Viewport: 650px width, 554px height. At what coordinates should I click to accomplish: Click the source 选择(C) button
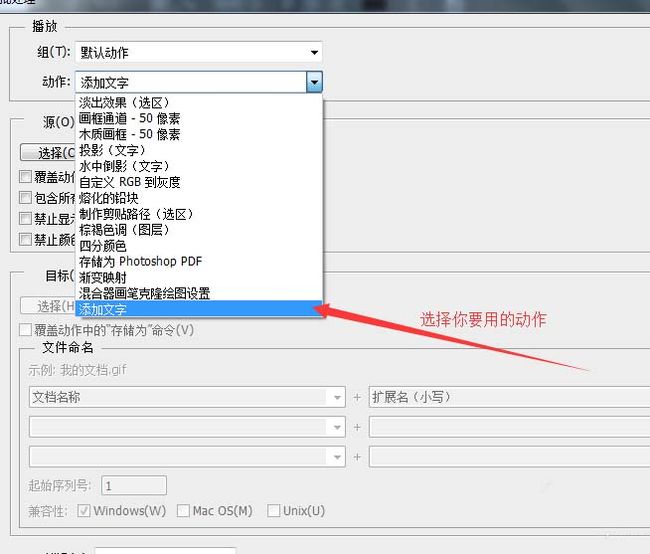tap(48, 153)
